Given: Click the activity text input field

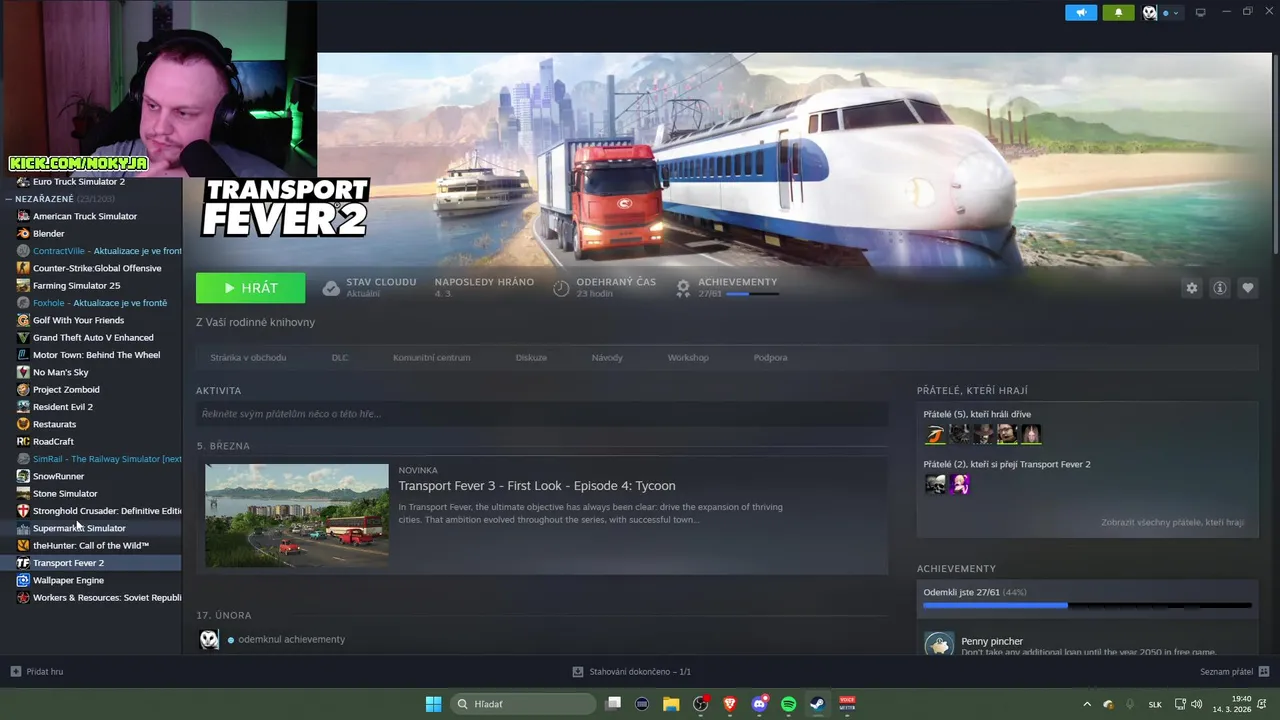Looking at the screenshot, I should pos(542,414).
